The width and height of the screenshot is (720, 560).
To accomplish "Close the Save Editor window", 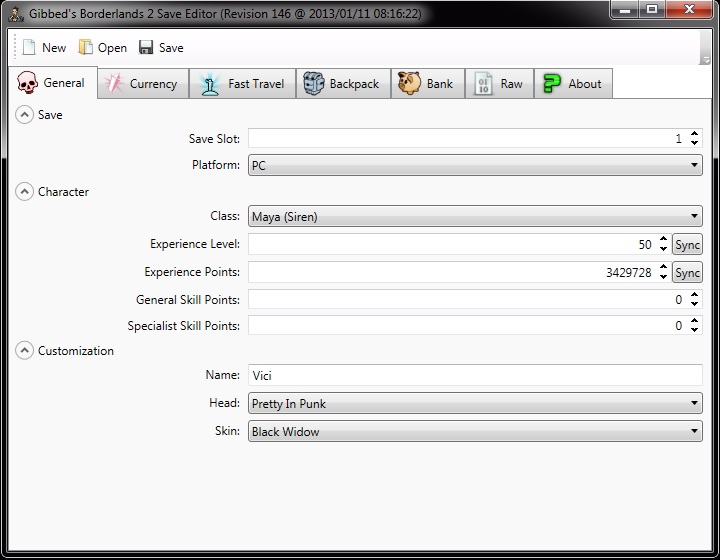I will tap(689, 10).
